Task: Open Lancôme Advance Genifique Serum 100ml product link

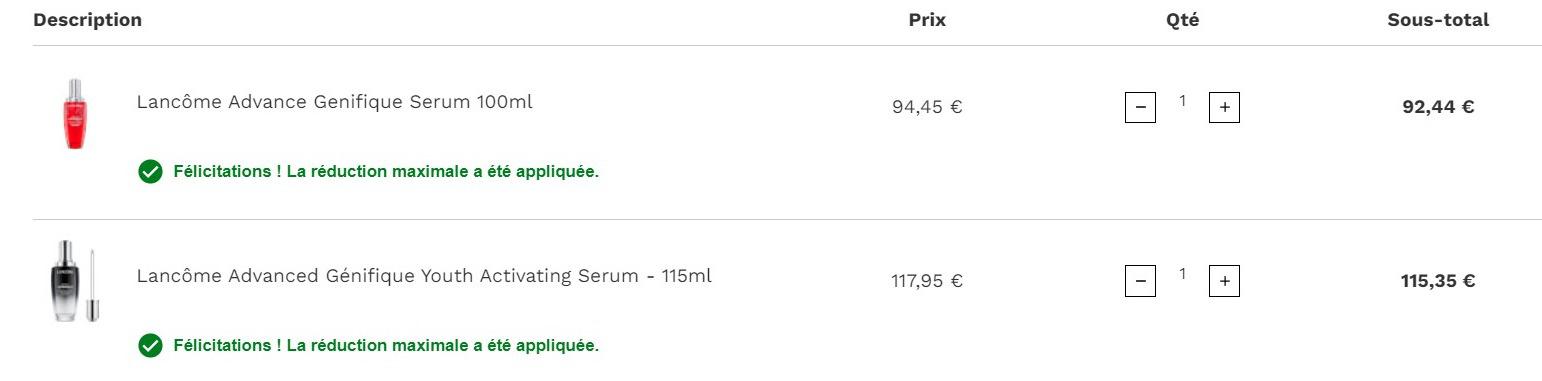Action: click(335, 102)
